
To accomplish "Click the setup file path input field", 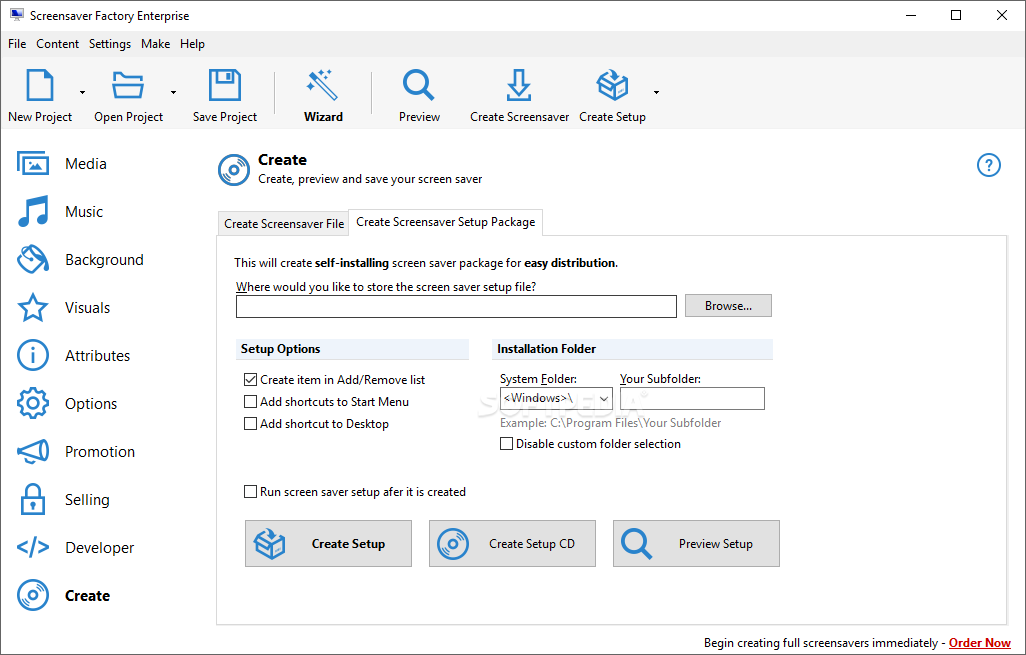I will pos(456,306).
